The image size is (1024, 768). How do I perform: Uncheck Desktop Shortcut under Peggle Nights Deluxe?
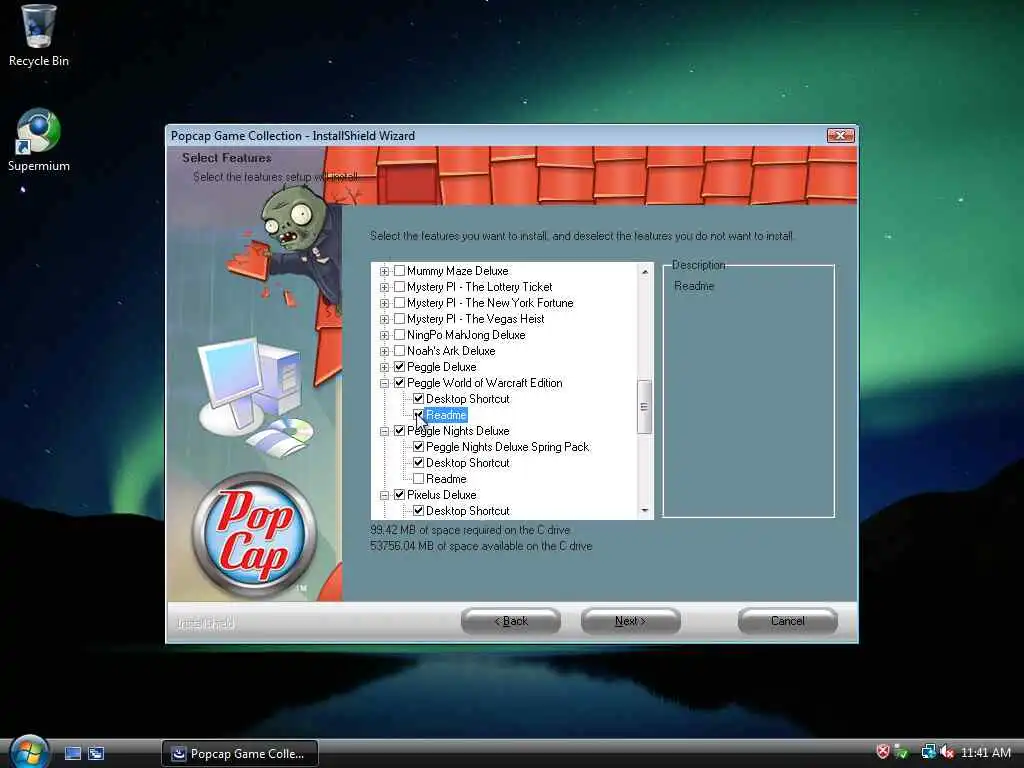click(419, 462)
